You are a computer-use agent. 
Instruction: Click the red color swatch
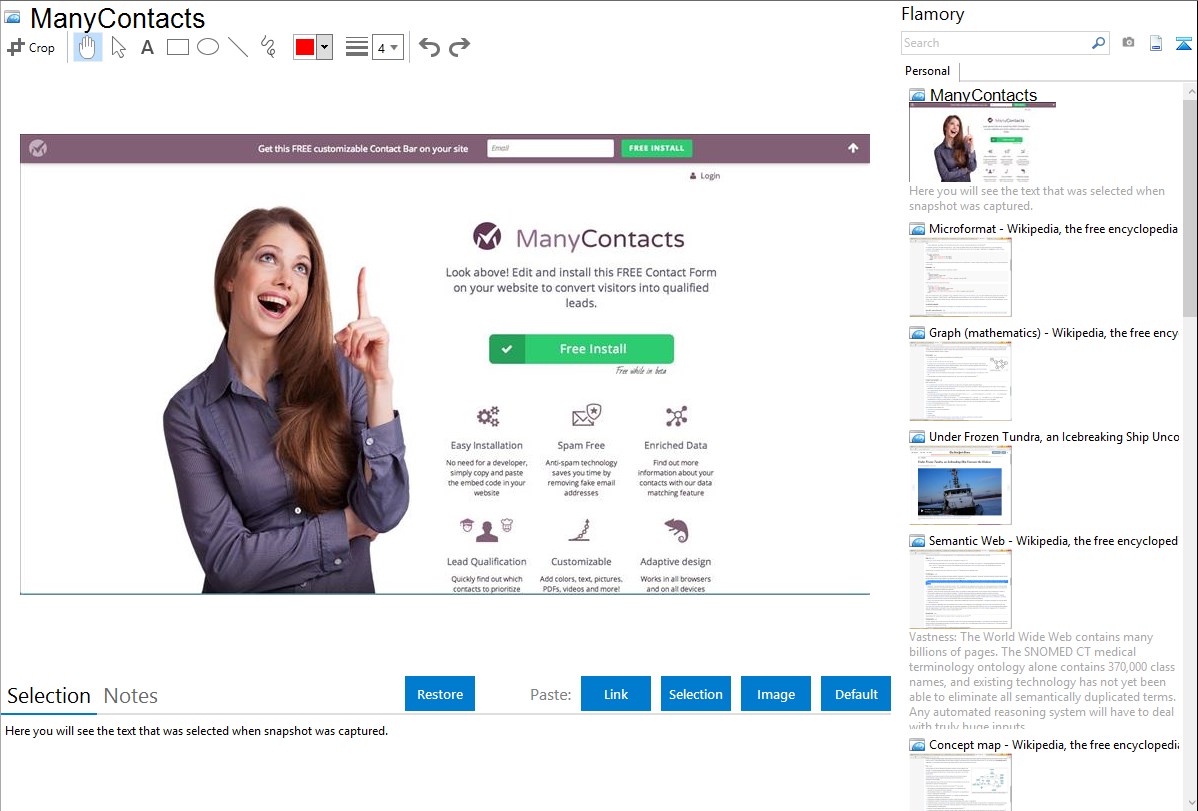coord(305,47)
